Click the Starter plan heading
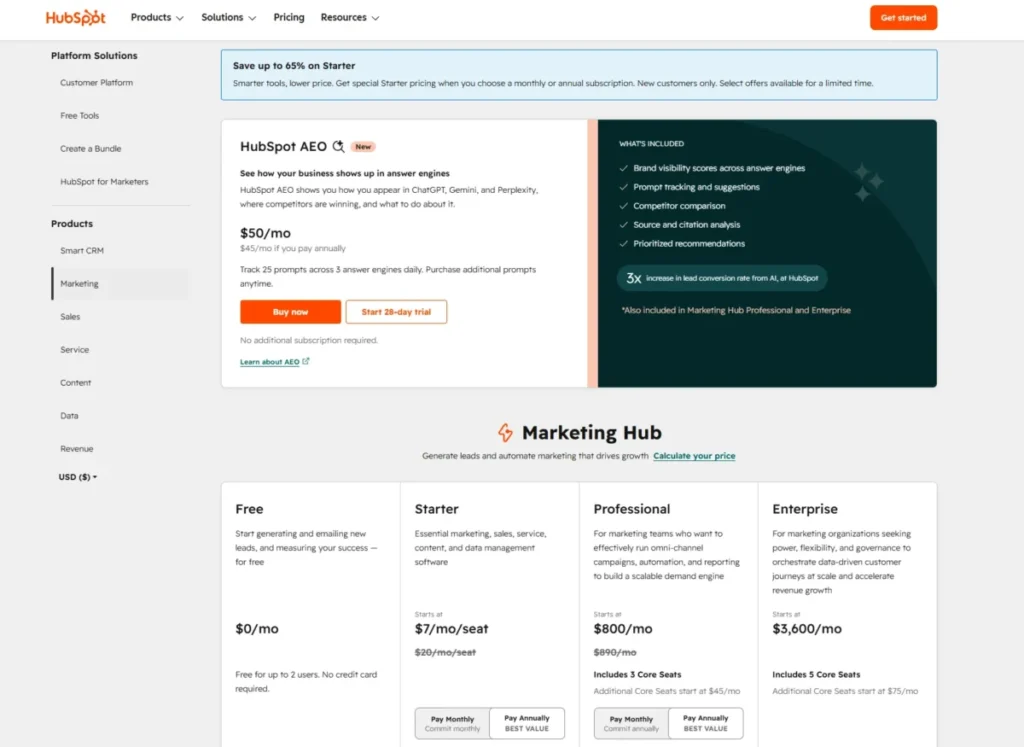The height and width of the screenshot is (747, 1024). [x=437, y=509]
